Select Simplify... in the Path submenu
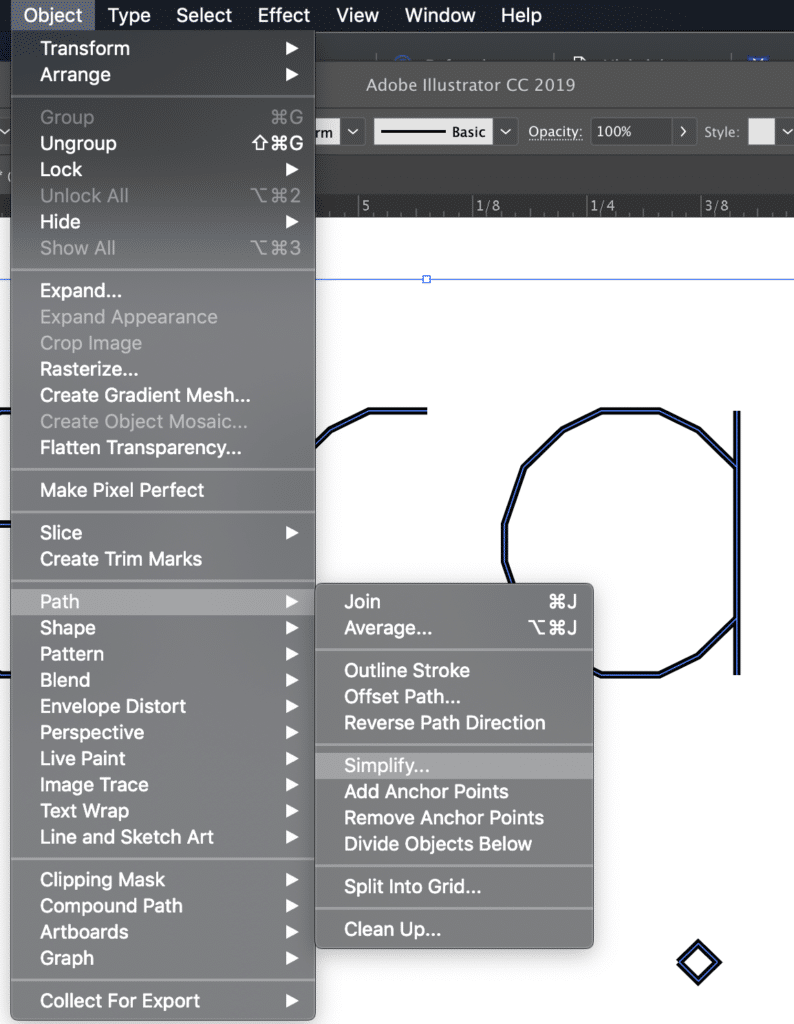 coord(454,765)
